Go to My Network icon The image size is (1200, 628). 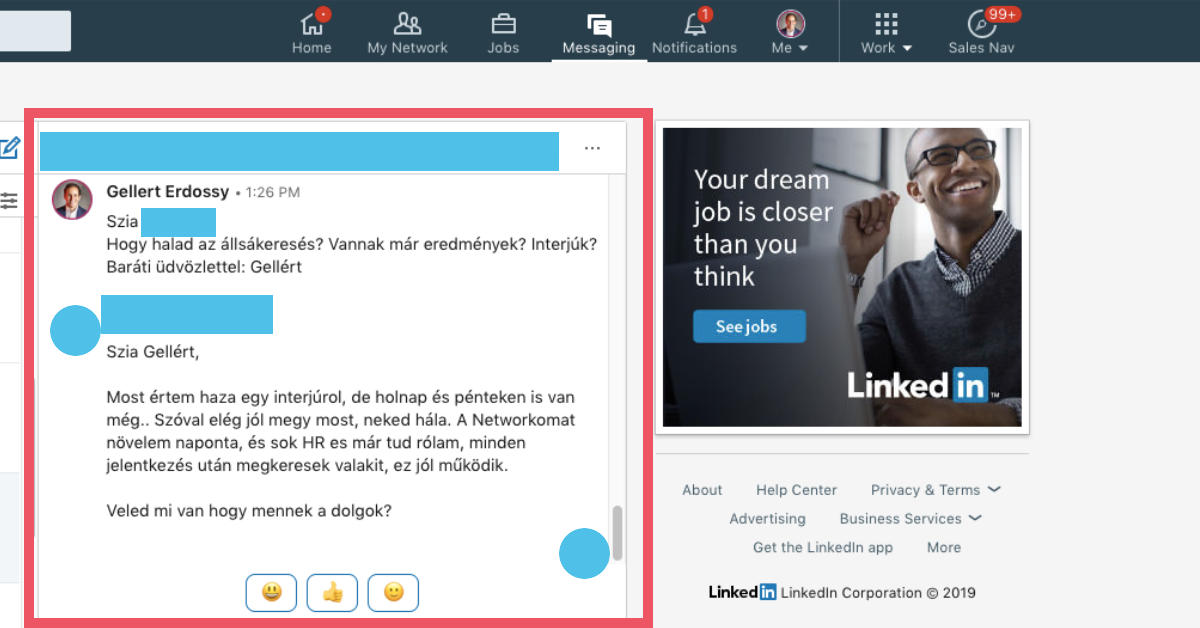[x=407, y=23]
